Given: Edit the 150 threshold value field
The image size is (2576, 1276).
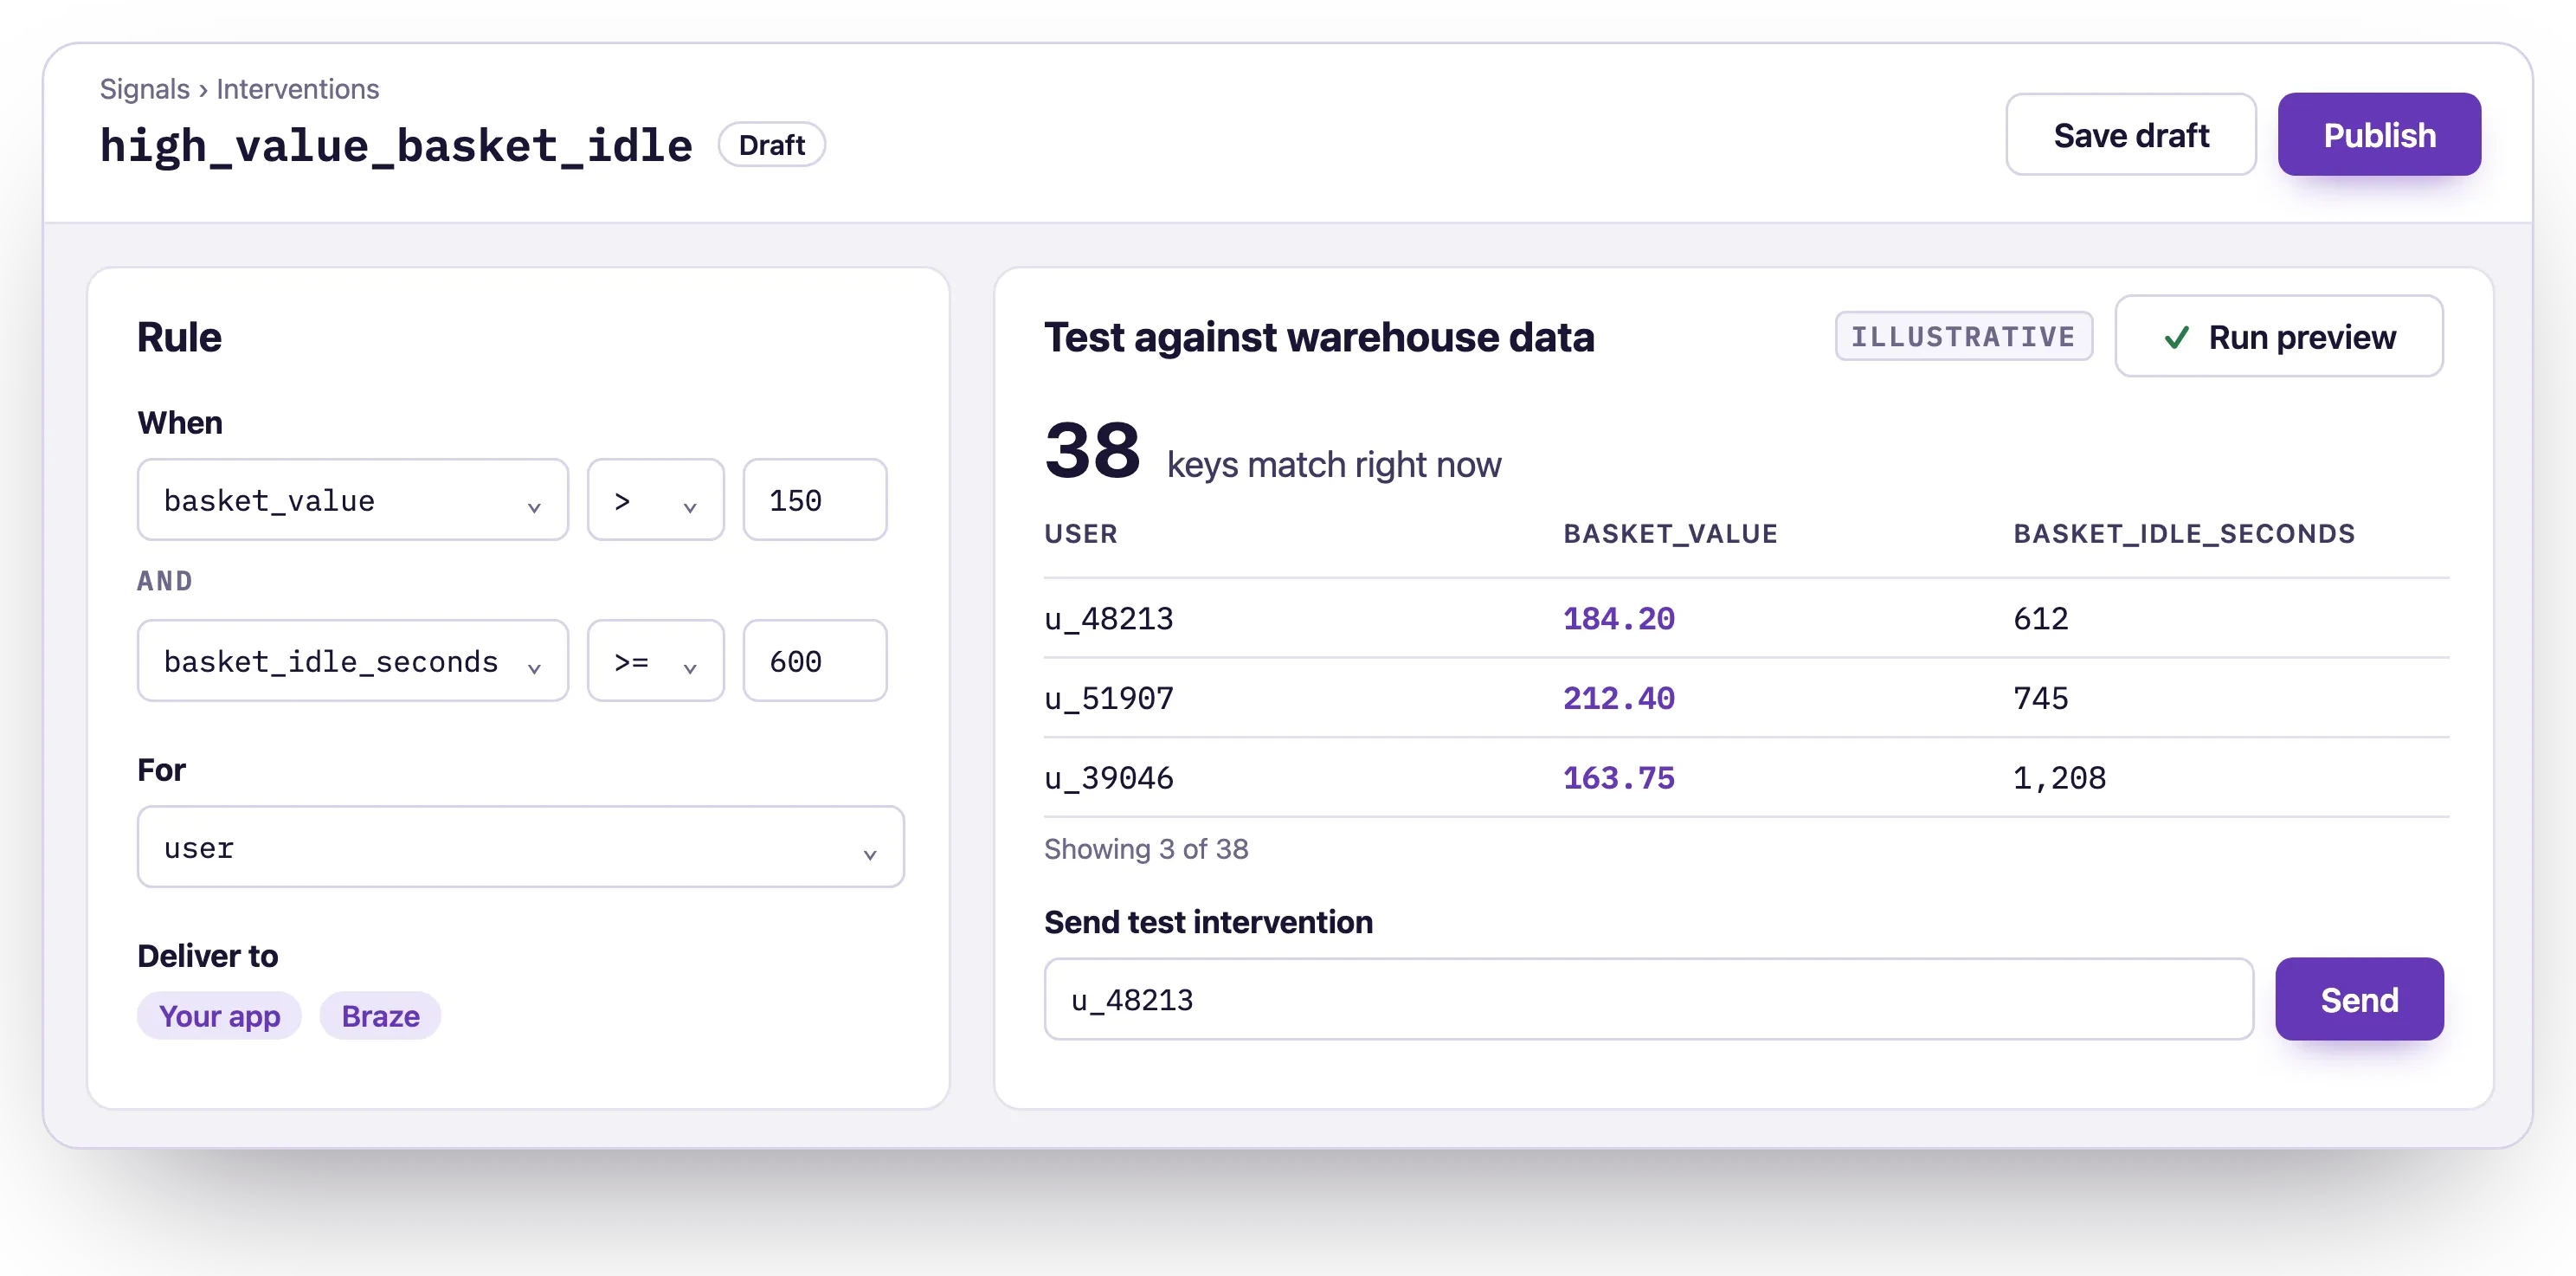Looking at the screenshot, I should [x=814, y=500].
